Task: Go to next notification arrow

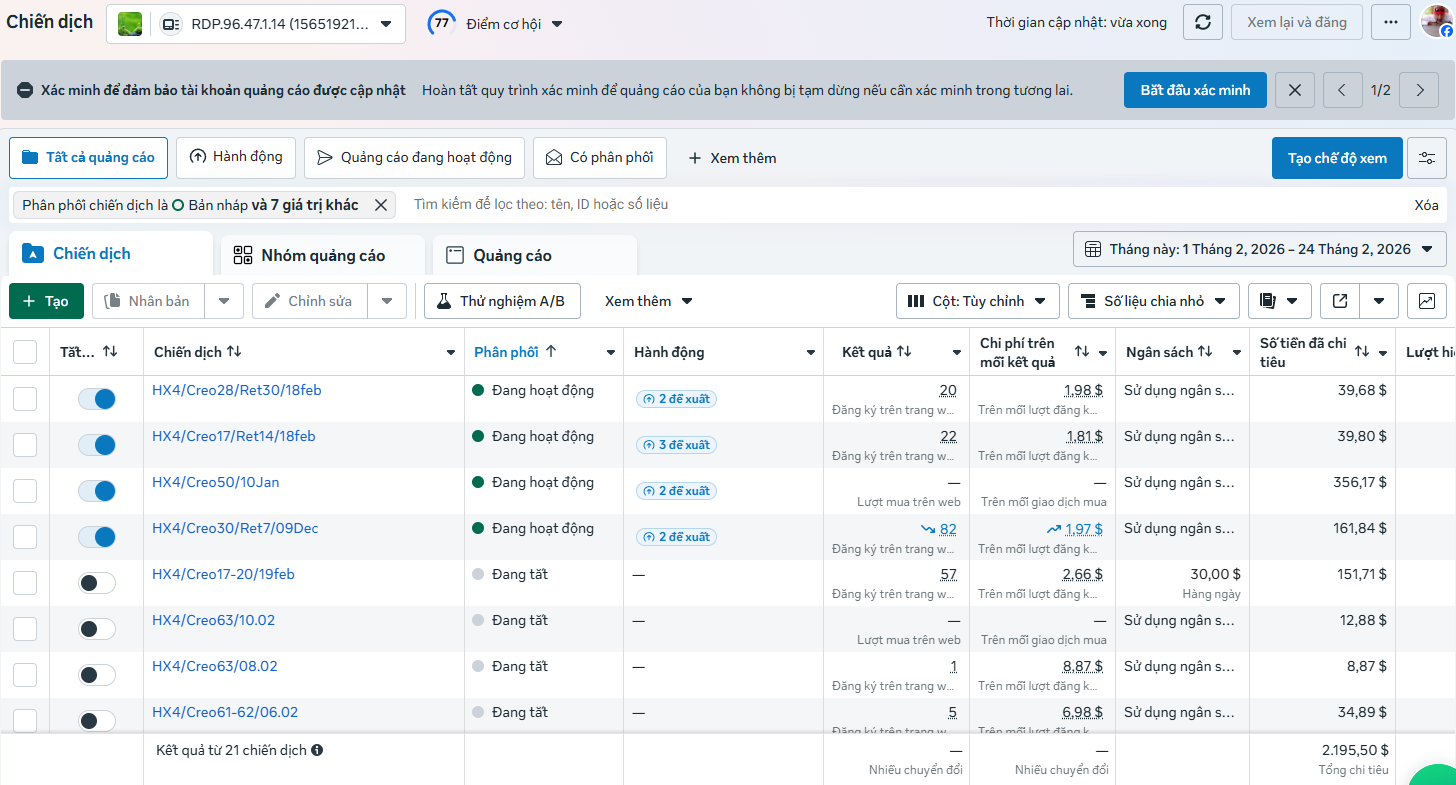Action: (x=1419, y=90)
